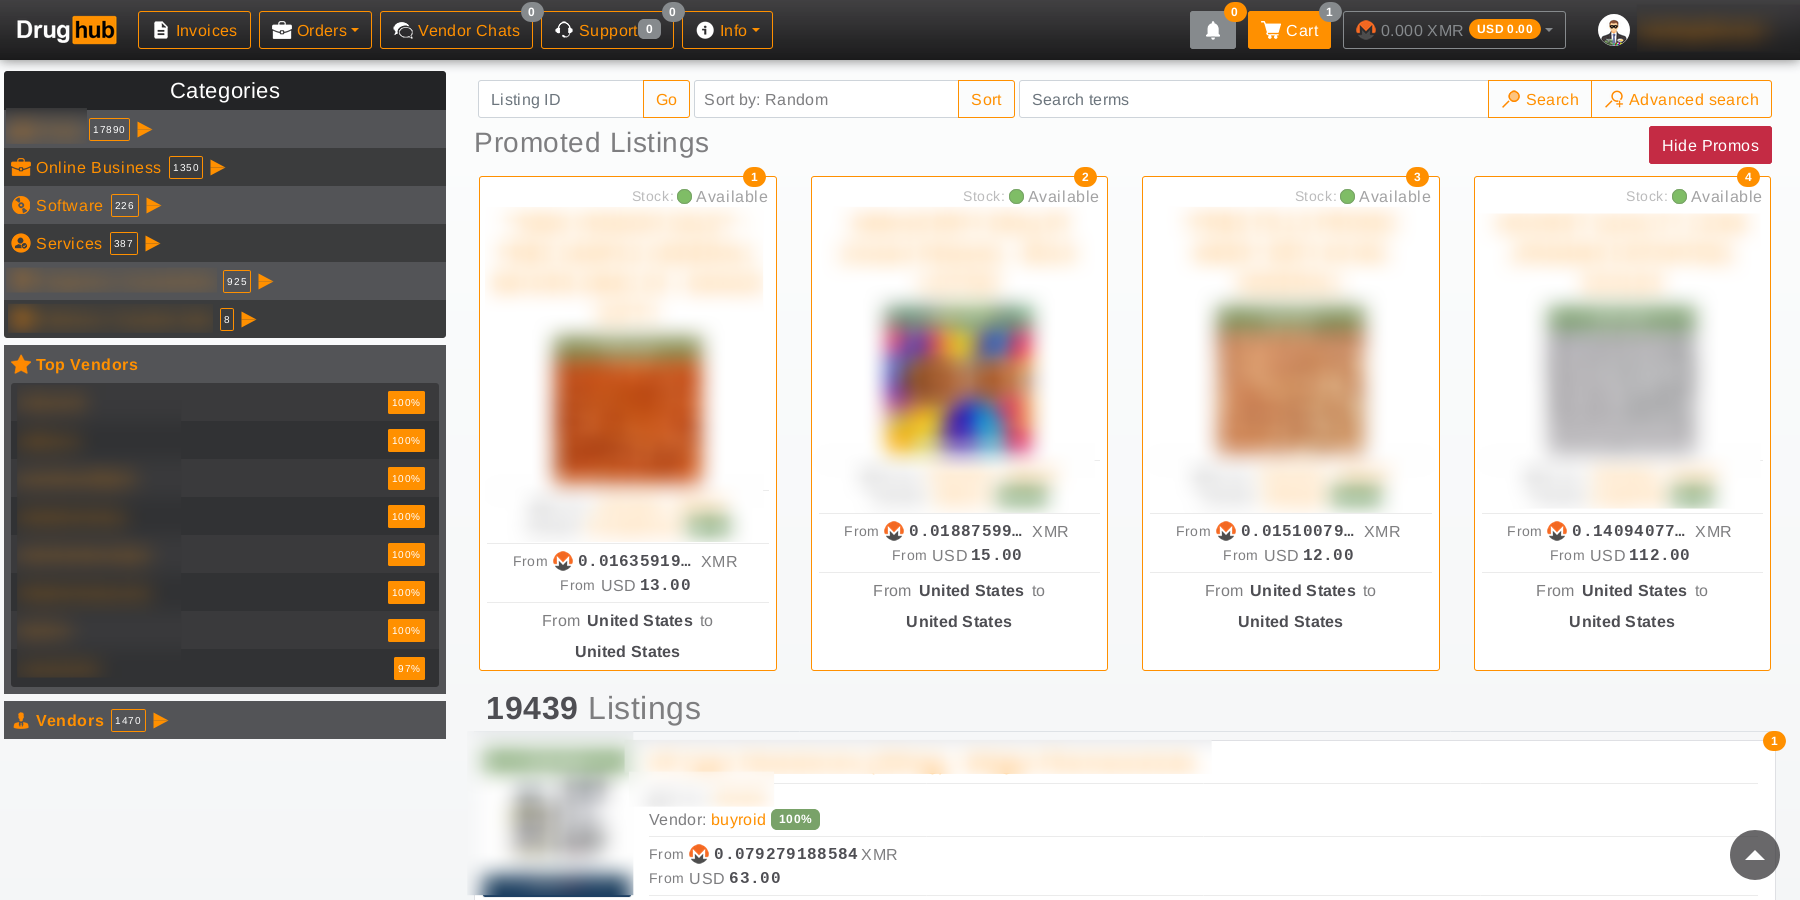Click the Advanced search button
Screen dimensions: 1800x900
coord(1681,100)
